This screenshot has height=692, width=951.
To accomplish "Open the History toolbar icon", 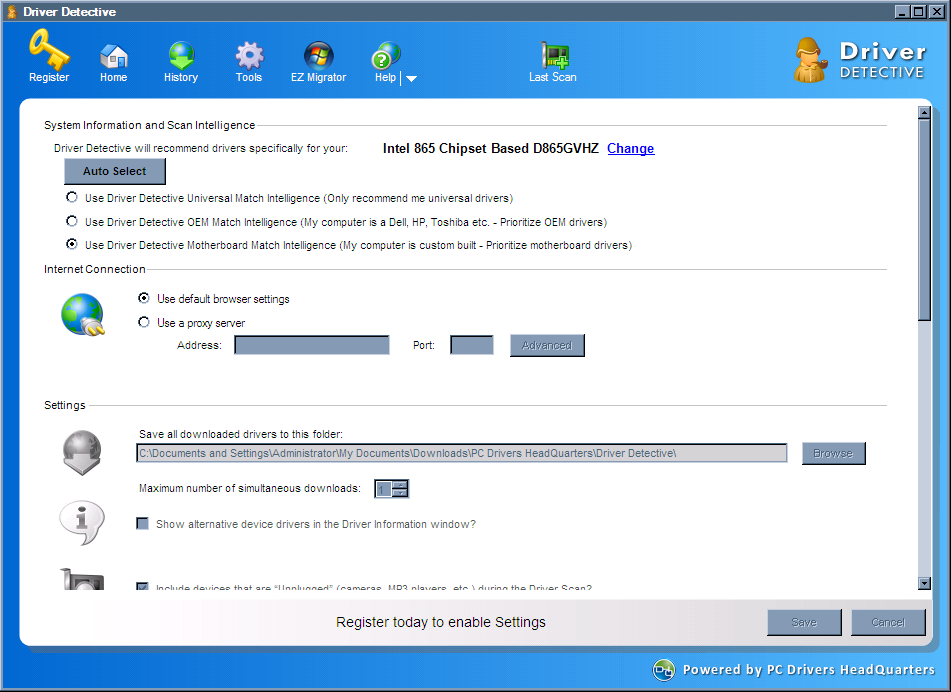I will [x=181, y=56].
